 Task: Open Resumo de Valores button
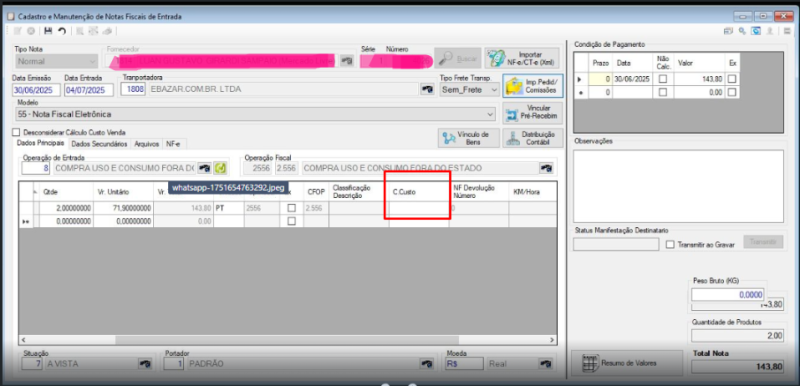coord(627,363)
